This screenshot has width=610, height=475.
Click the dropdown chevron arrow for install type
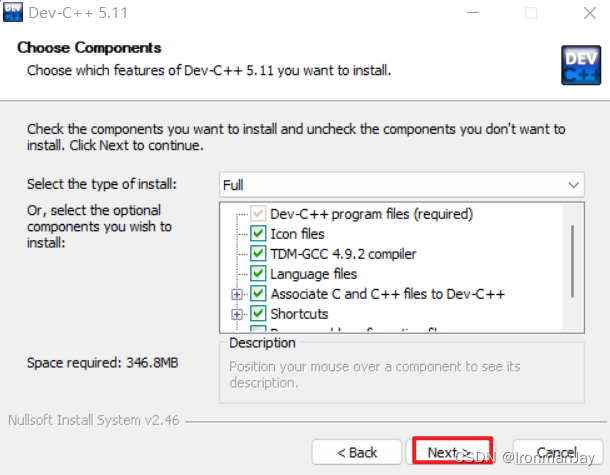coord(573,185)
